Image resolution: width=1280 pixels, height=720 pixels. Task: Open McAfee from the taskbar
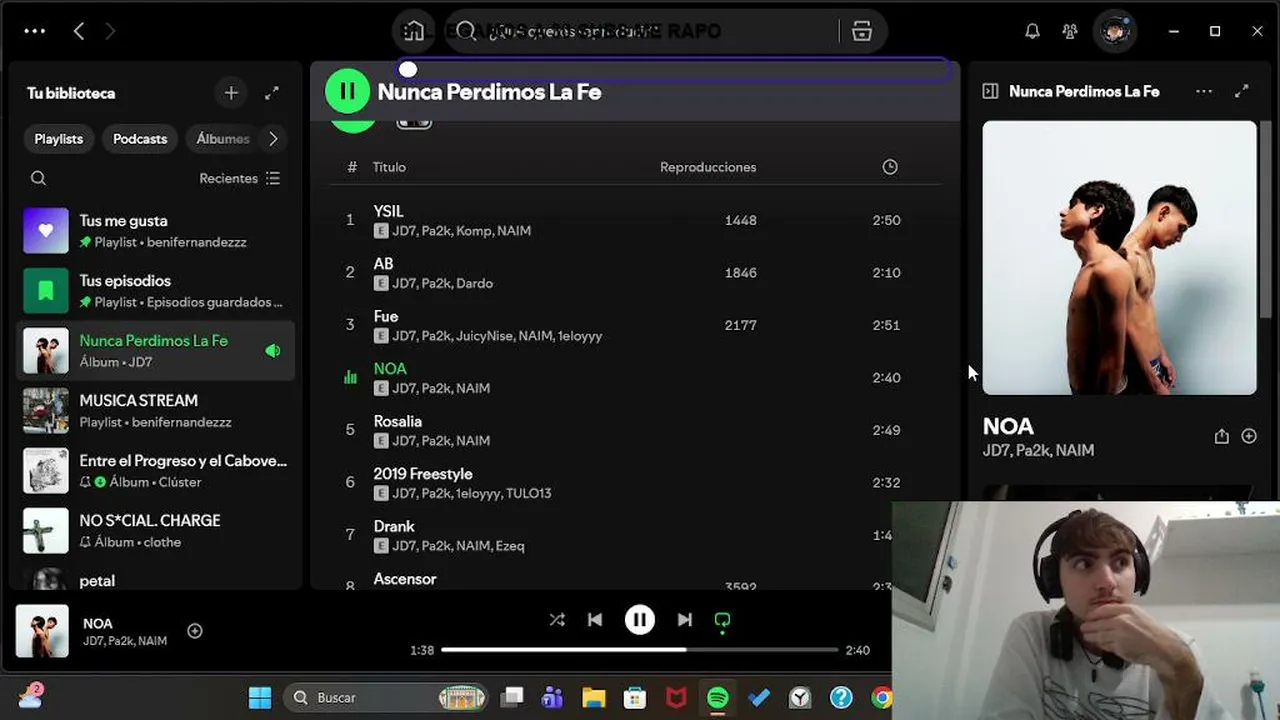(676, 698)
